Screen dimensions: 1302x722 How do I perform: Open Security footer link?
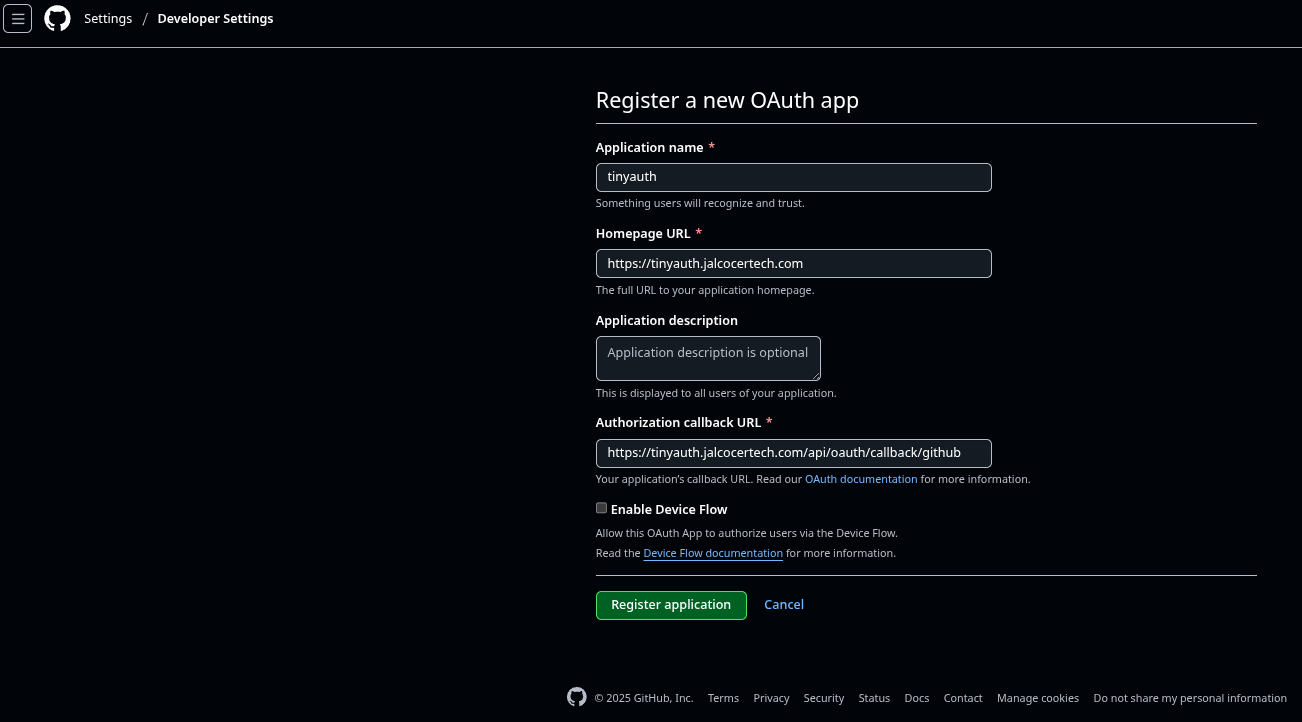tap(824, 698)
